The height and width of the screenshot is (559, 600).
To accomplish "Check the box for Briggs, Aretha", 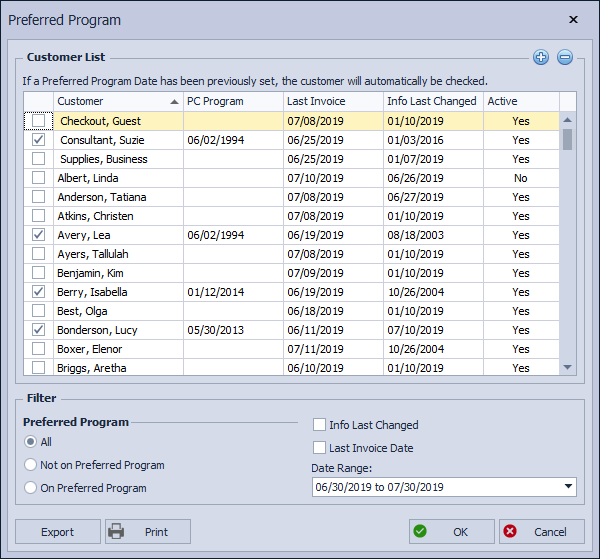I will [38, 368].
